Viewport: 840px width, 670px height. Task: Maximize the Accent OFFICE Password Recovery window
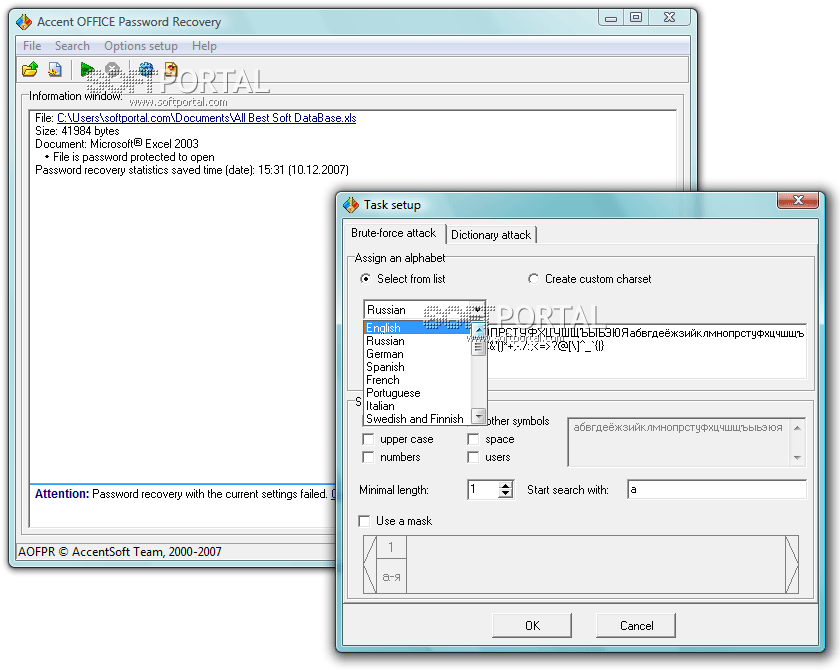[x=636, y=17]
